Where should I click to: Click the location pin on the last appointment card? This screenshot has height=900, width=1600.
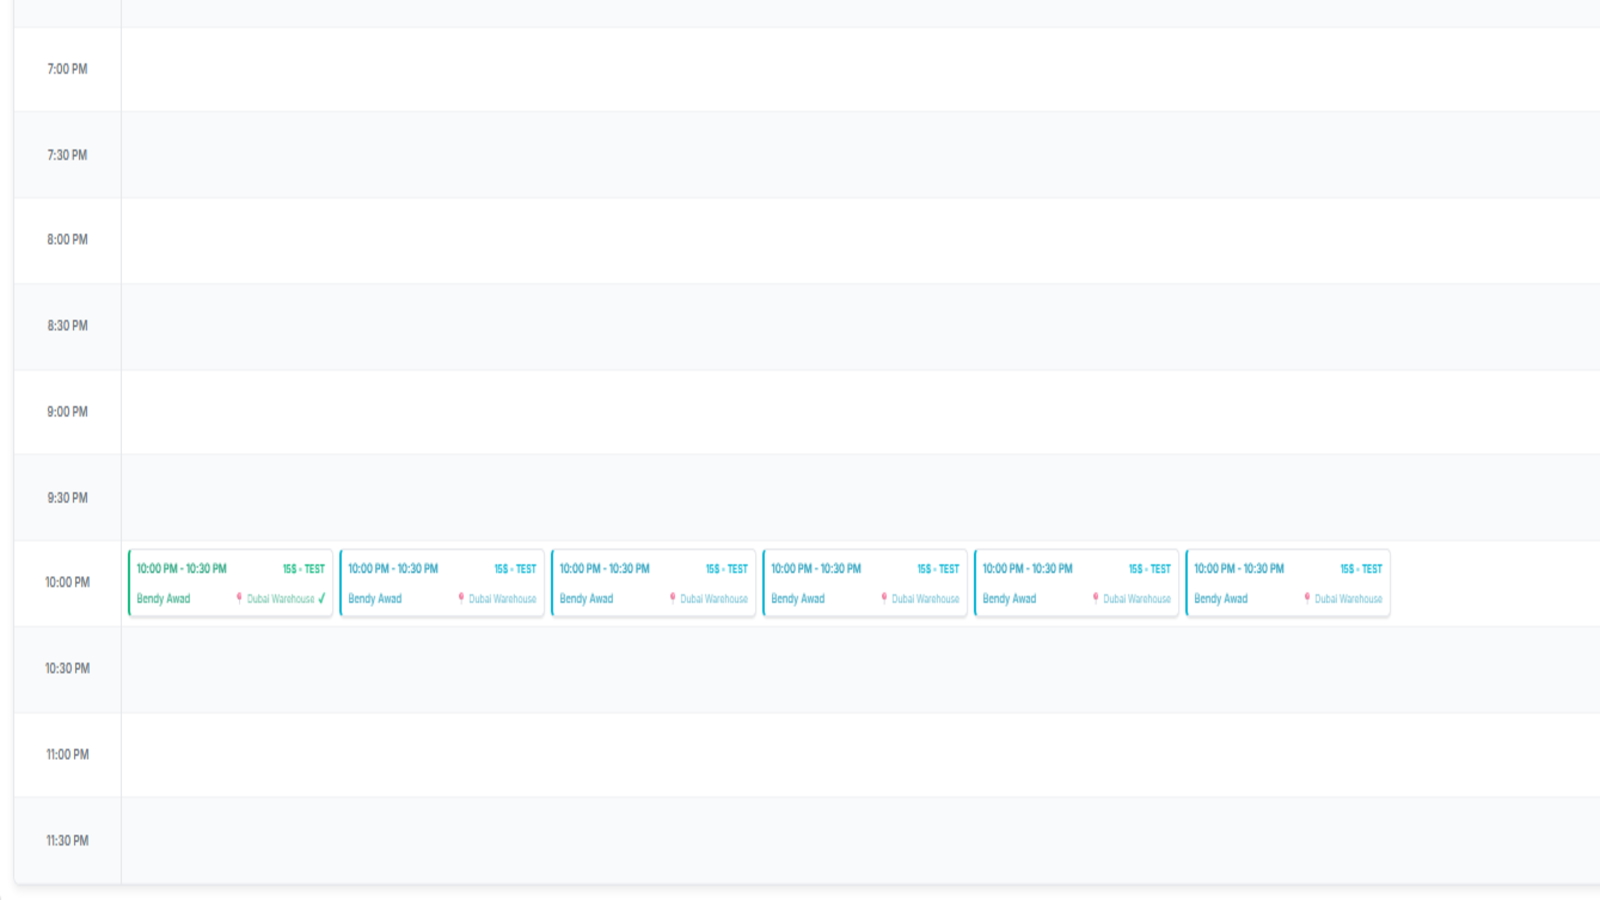pos(1307,598)
